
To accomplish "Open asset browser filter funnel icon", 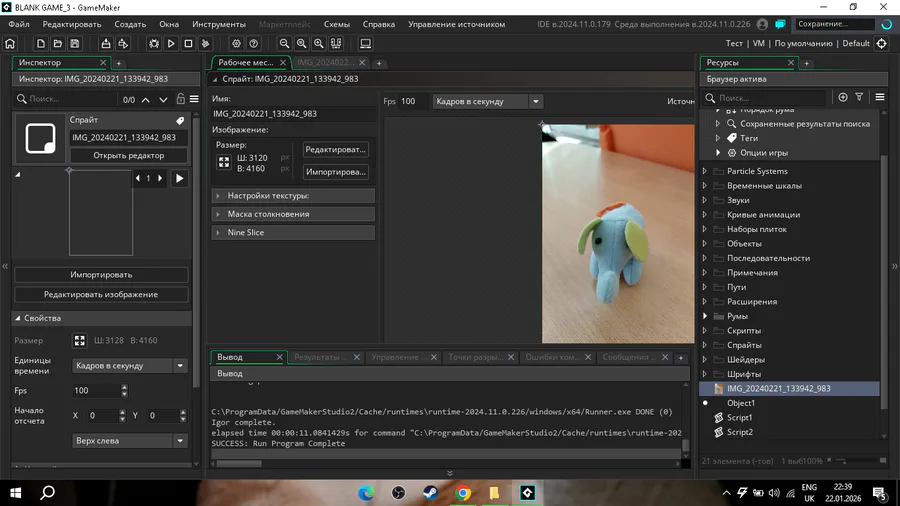I will 859,98.
